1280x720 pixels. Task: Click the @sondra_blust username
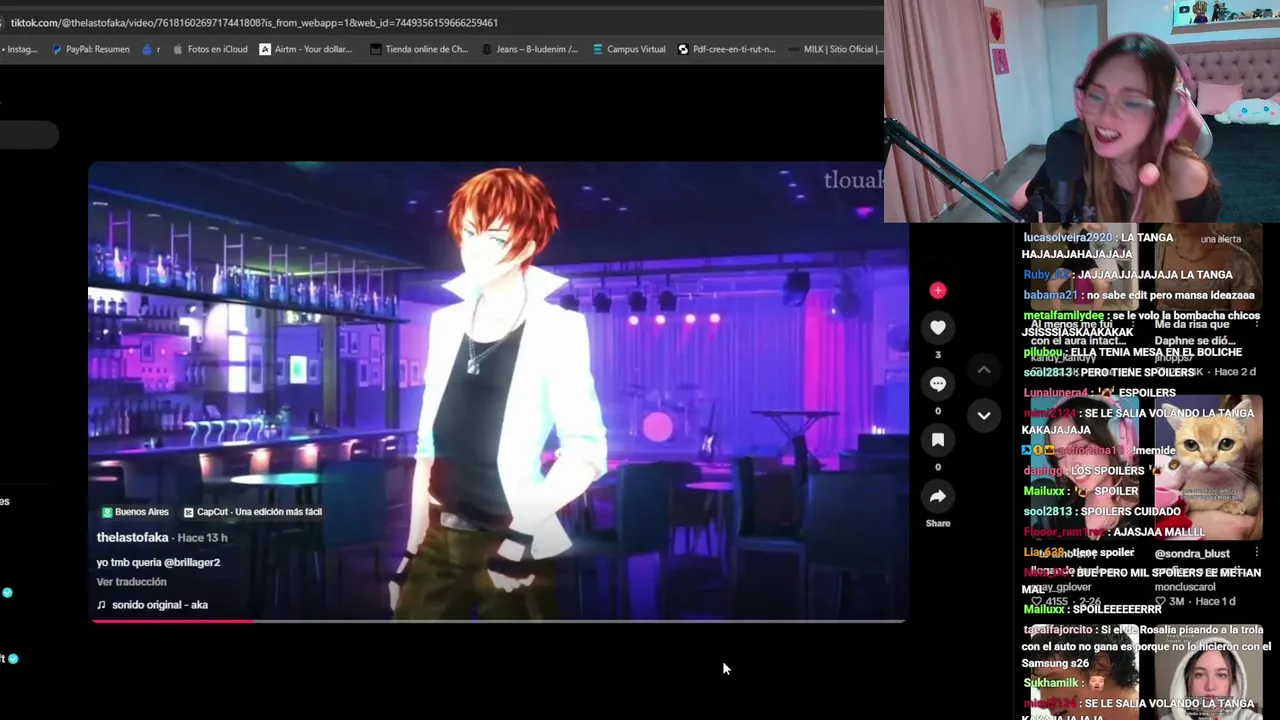(x=1192, y=554)
